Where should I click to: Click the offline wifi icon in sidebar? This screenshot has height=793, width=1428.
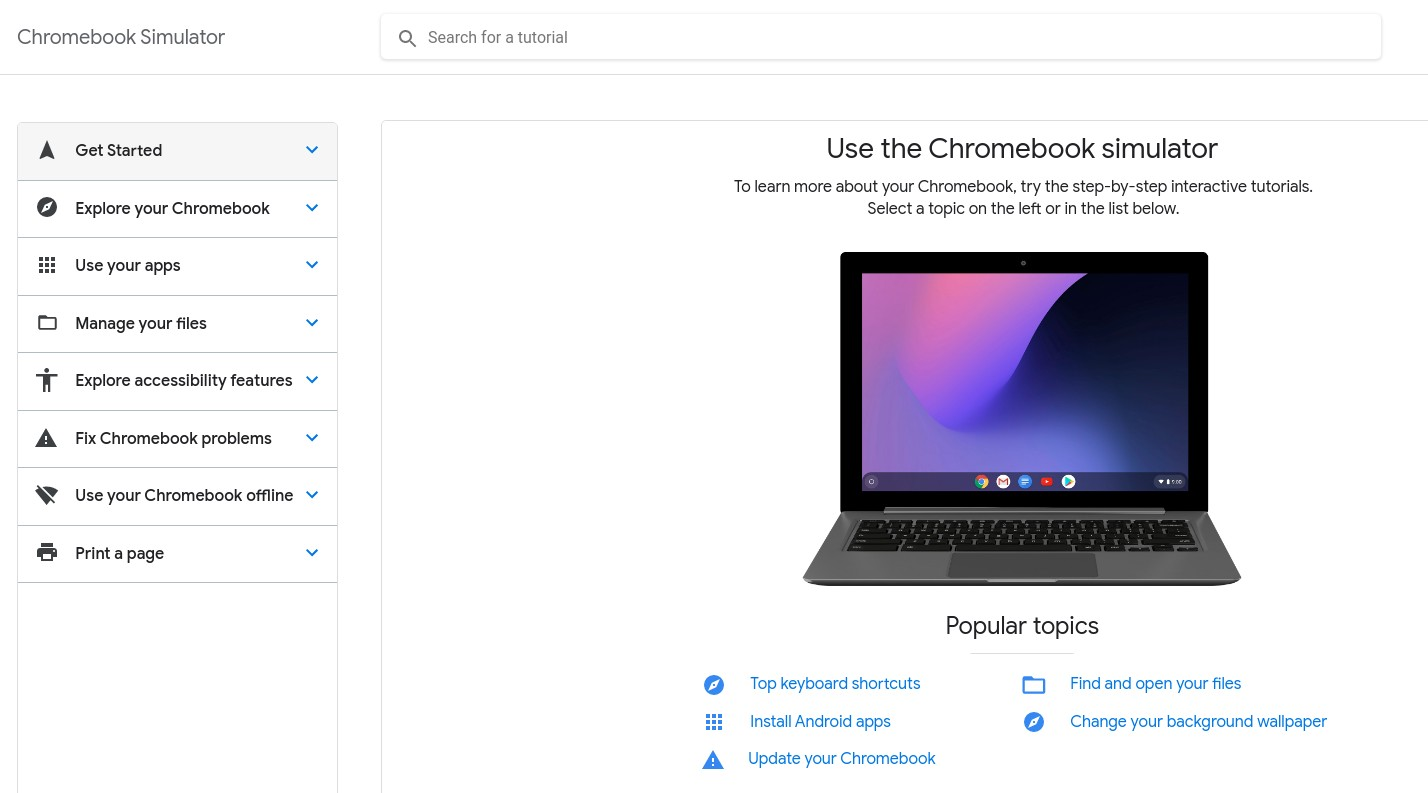[x=47, y=495]
